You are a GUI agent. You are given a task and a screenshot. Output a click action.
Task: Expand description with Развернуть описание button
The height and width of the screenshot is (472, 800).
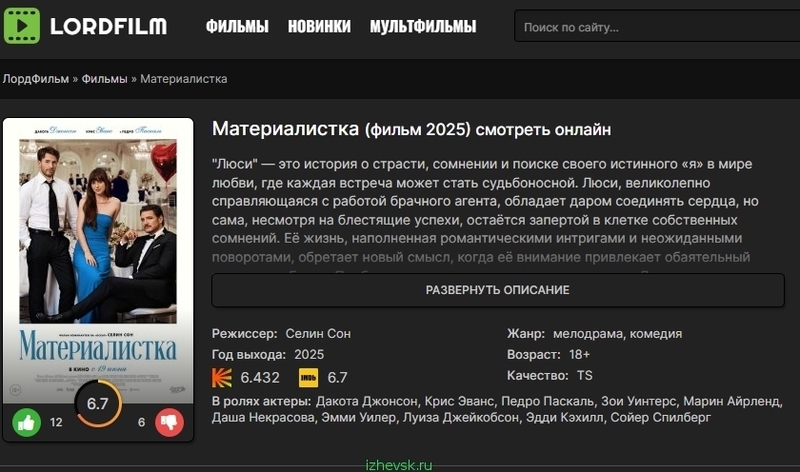[498, 290]
